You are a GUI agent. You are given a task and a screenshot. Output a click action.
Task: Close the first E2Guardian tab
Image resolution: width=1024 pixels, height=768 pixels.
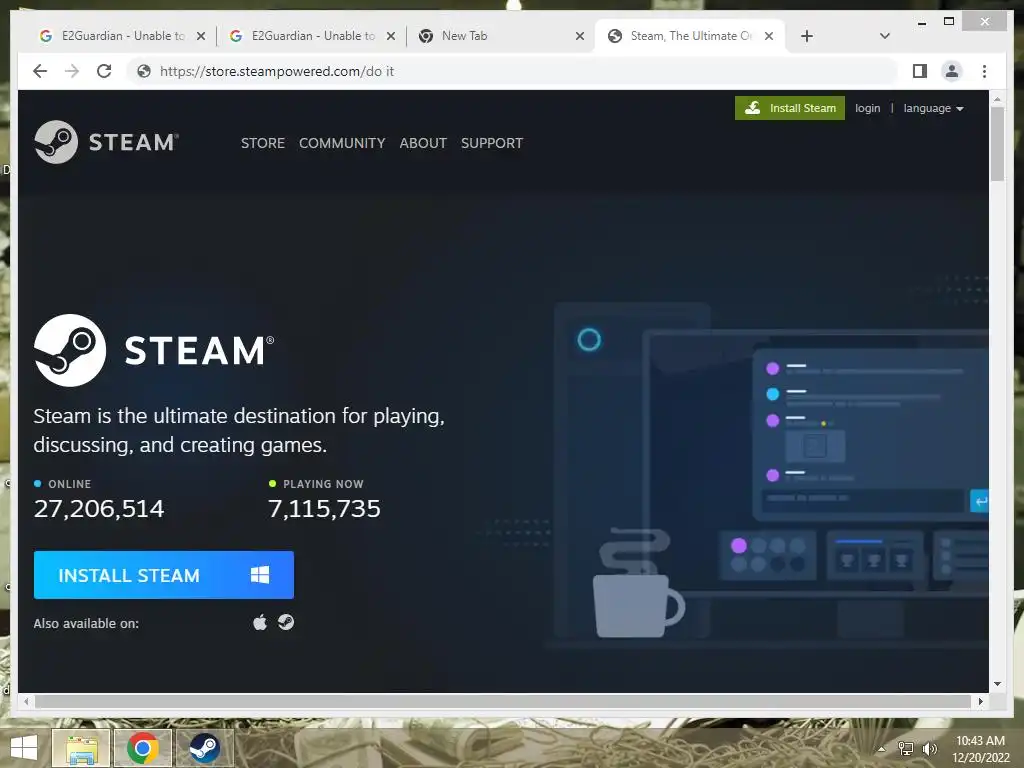(201, 36)
